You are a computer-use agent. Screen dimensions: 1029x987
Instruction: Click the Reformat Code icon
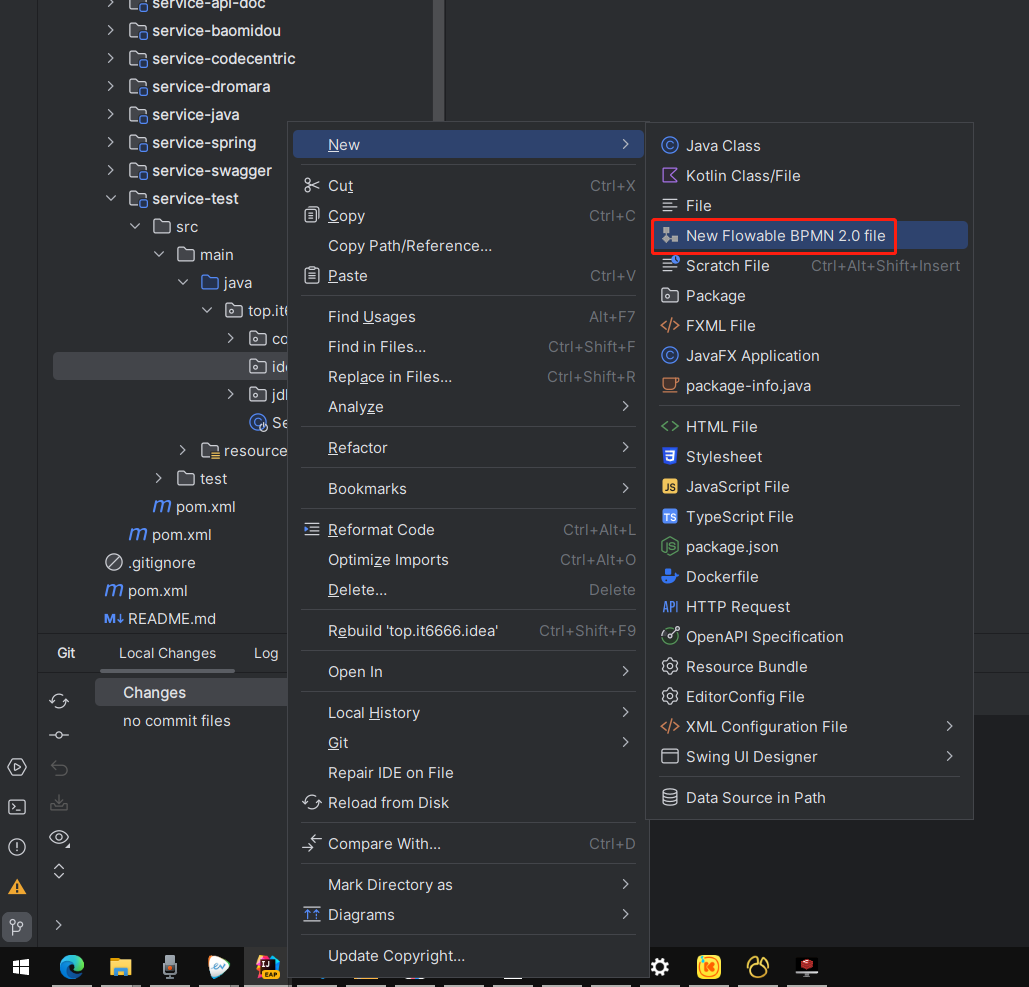coord(312,530)
